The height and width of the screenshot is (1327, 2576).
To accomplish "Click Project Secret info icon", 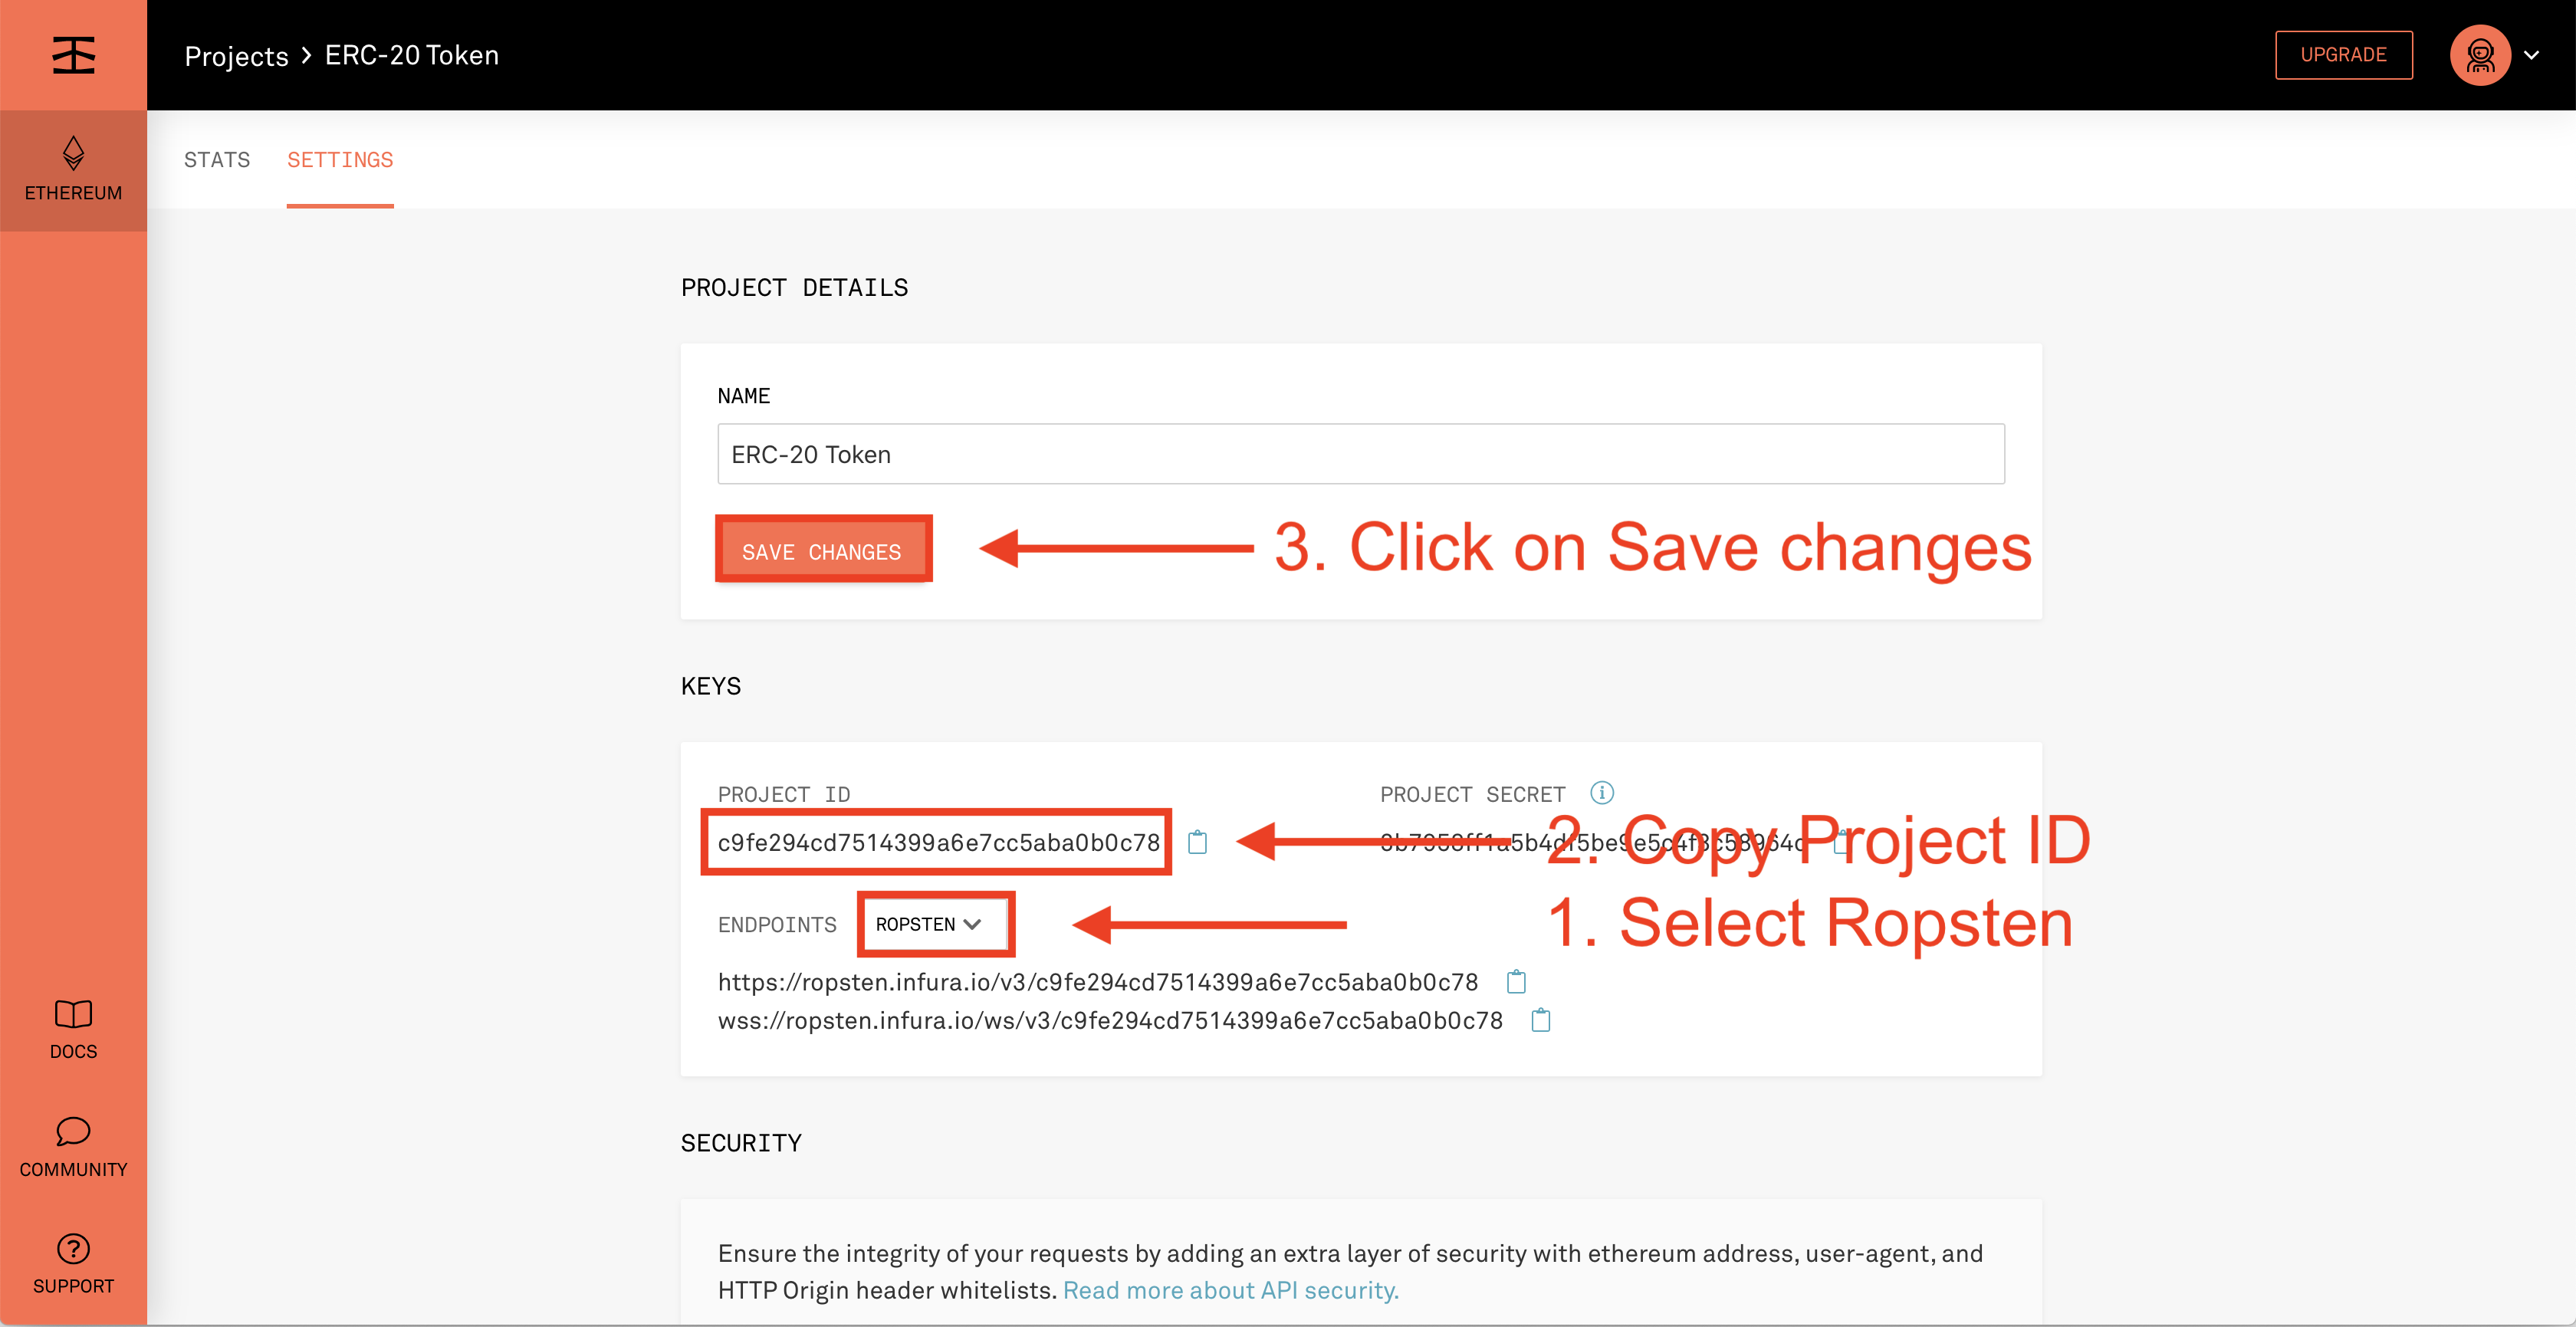I will pos(1602,793).
